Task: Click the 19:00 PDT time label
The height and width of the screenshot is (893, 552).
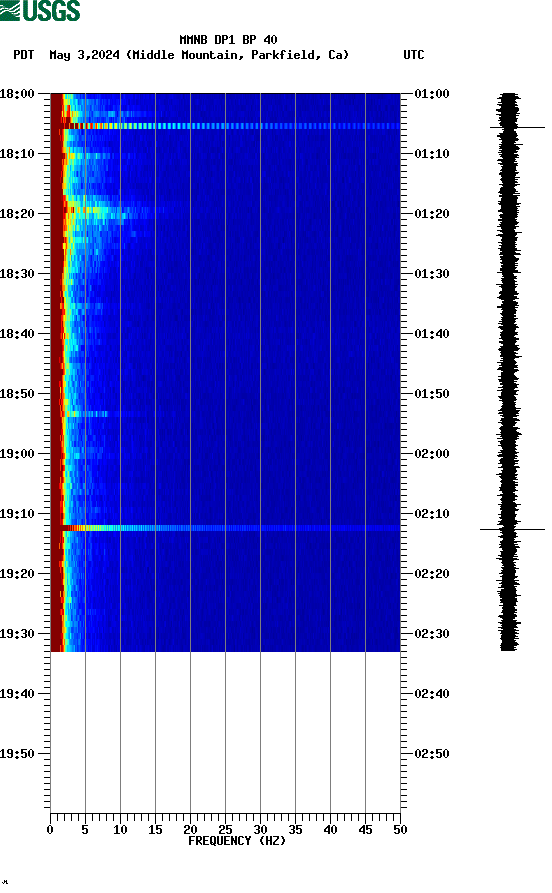Action: 17,454
